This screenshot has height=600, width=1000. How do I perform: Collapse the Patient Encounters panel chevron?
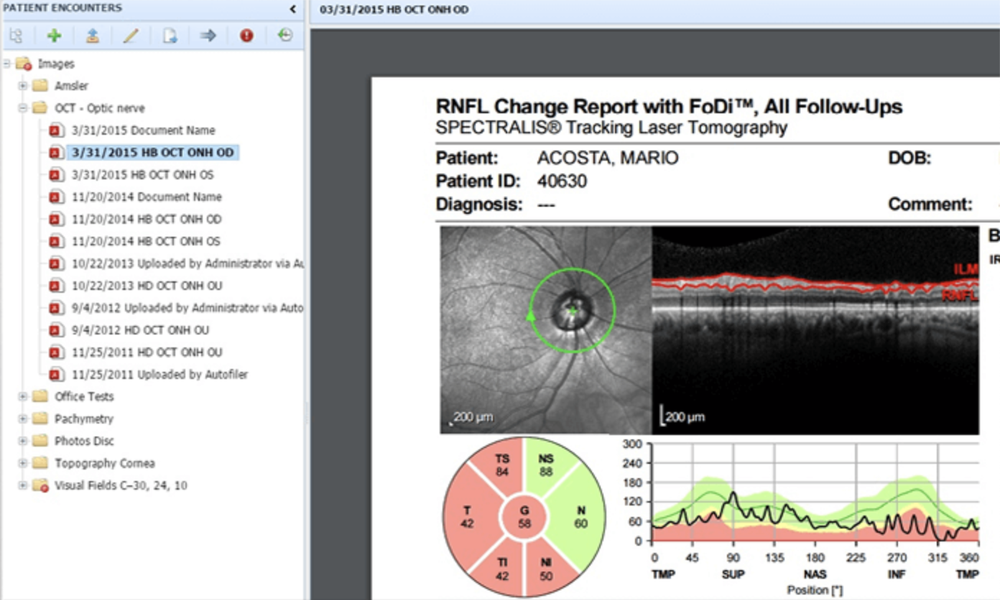293,9
